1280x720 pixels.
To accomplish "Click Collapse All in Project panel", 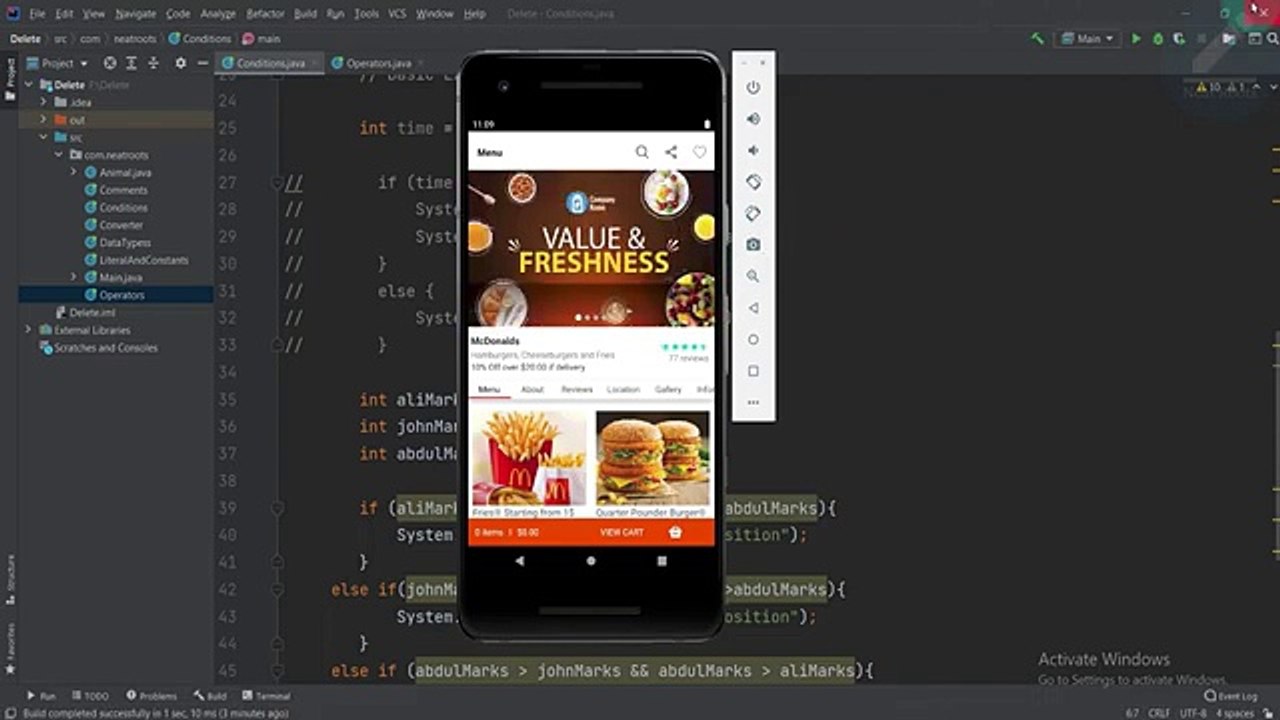I will 153,63.
